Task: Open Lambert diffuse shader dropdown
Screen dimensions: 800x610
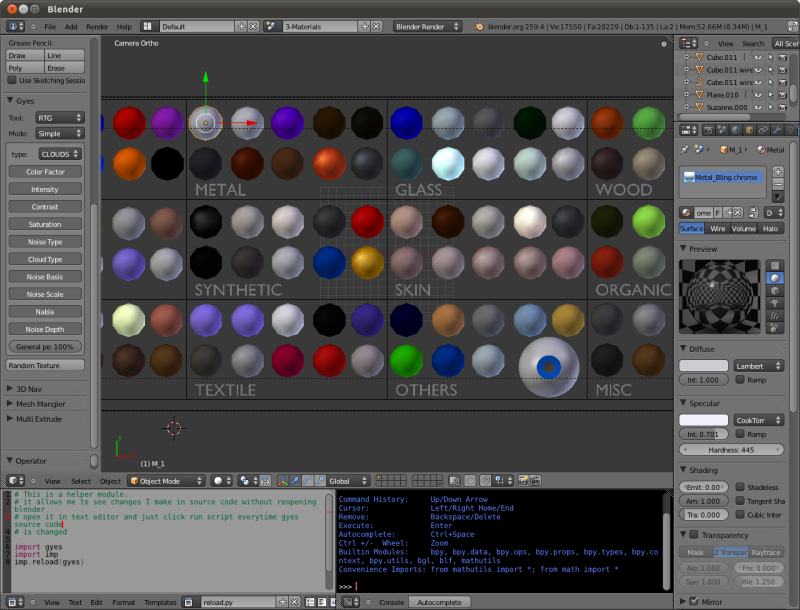Action: point(758,366)
